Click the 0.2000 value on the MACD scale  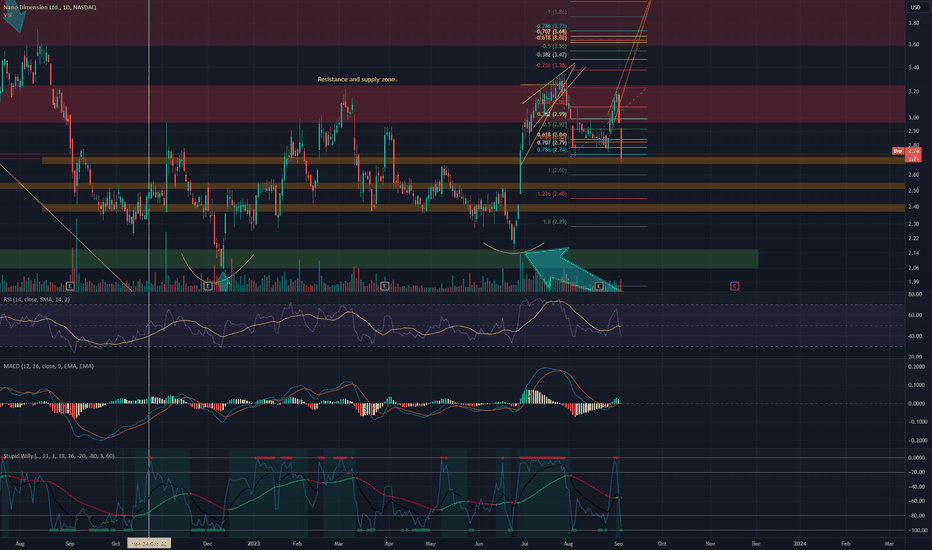pyautogui.click(x=917, y=366)
